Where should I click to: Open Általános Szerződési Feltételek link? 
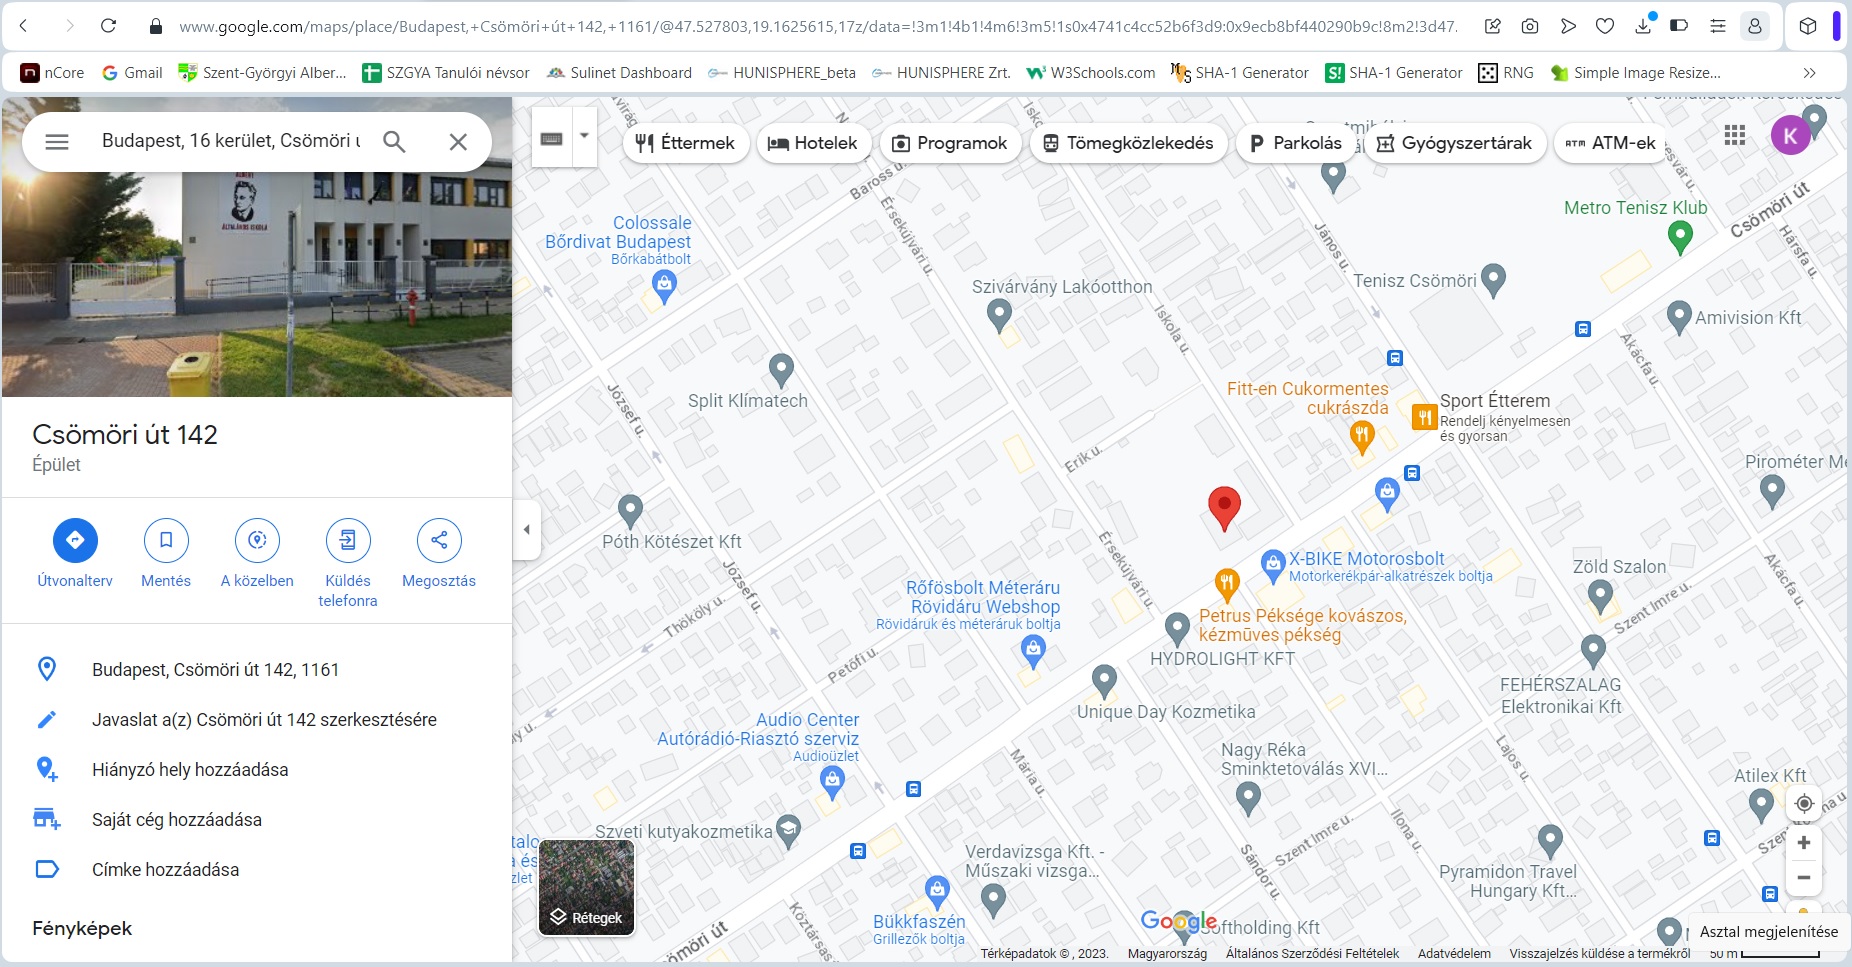(1312, 954)
